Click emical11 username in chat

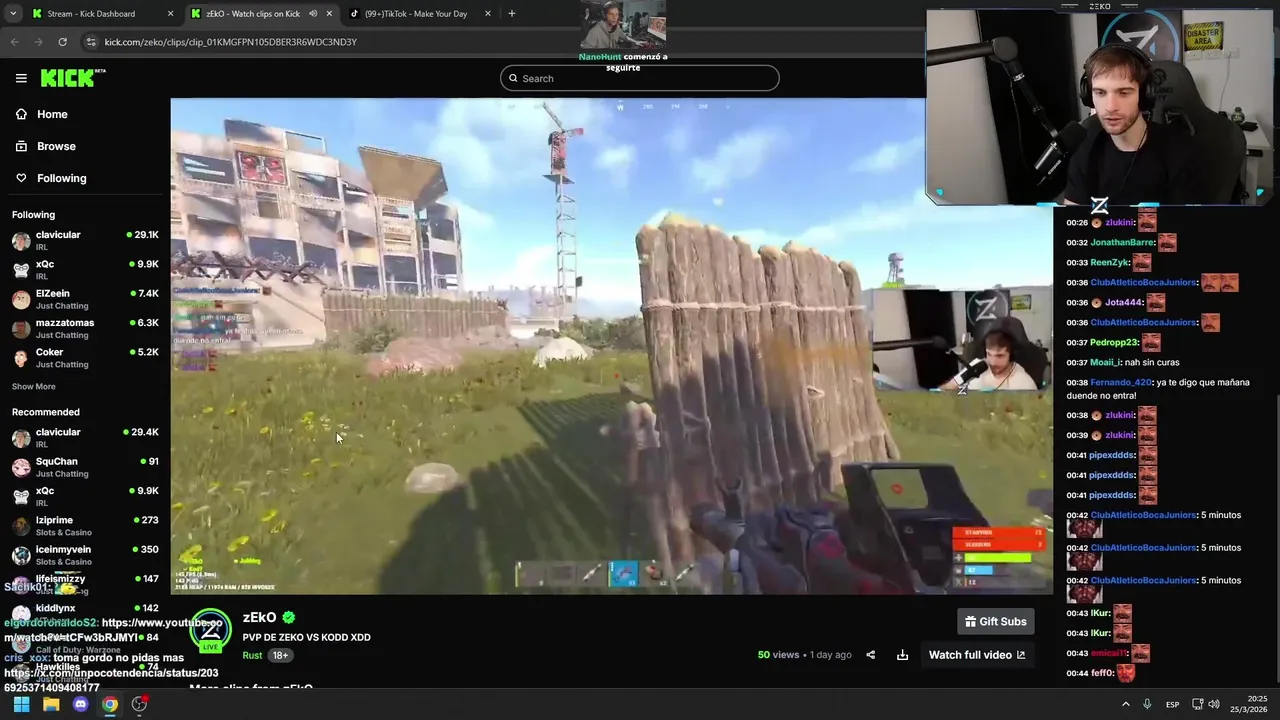1109,653
